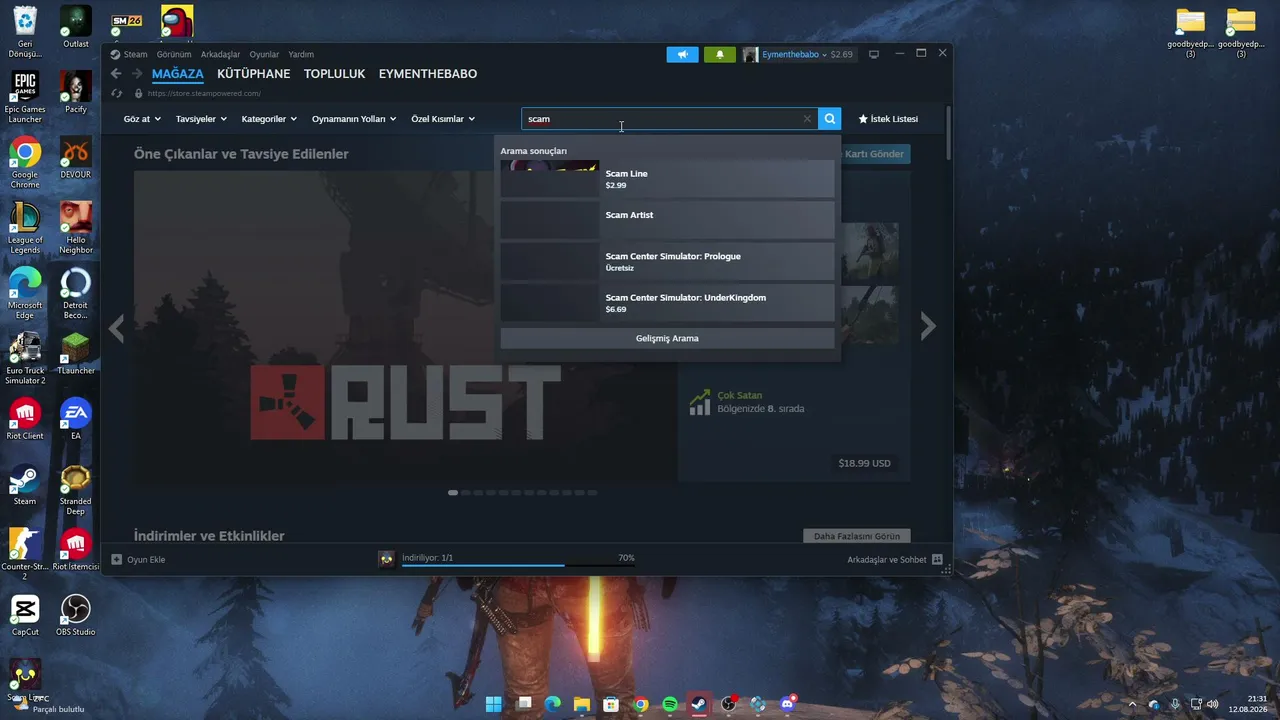The height and width of the screenshot is (720, 1280).
Task: Clear the search text with the X
Action: (x=807, y=119)
